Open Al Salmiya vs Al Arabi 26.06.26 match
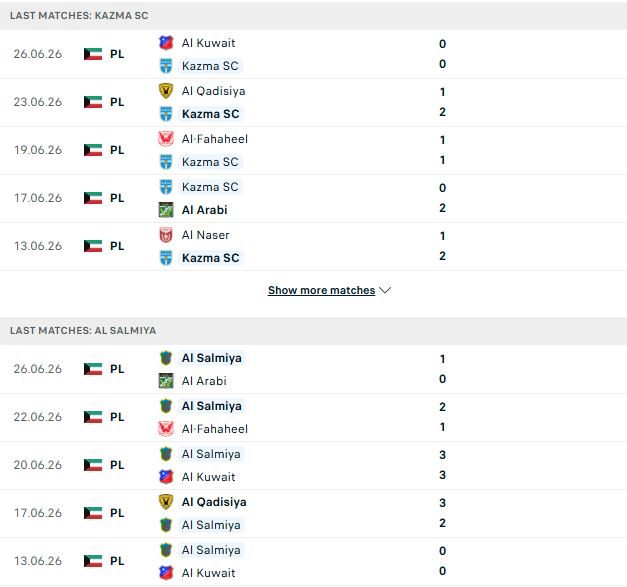 [314, 369]
